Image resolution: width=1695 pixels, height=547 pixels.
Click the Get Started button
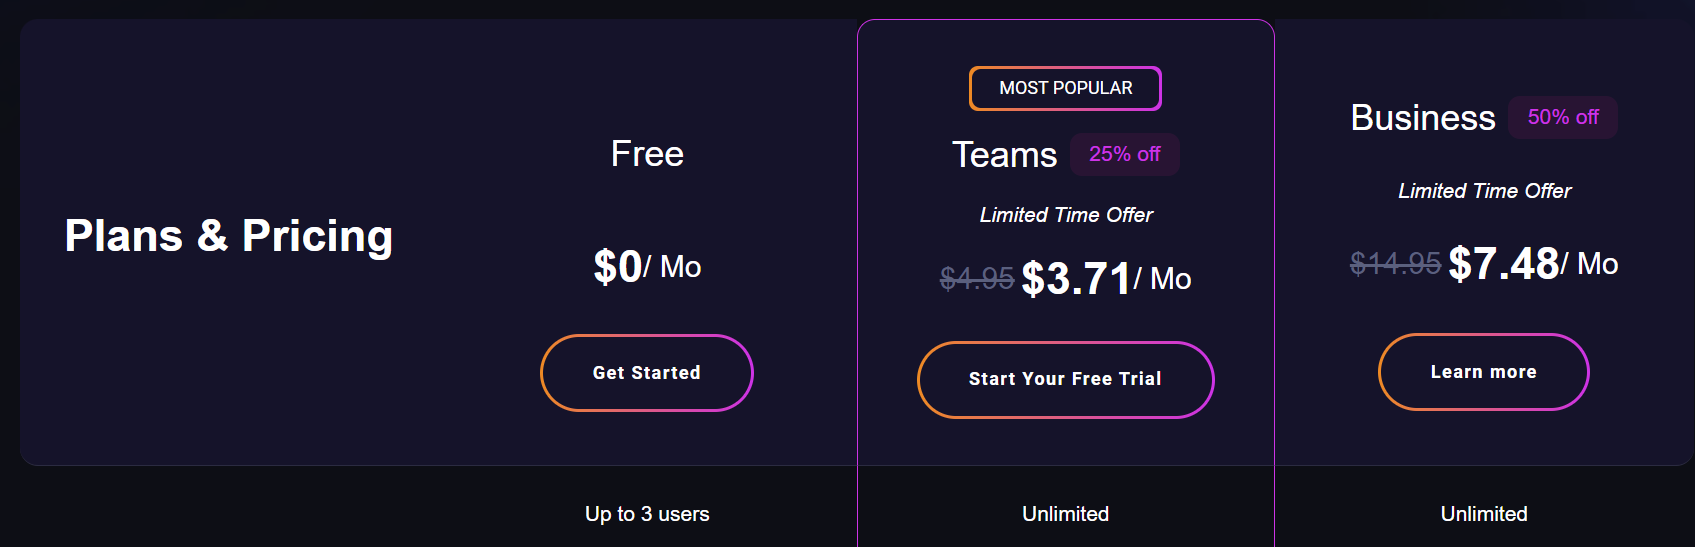(x=647, y=373)
